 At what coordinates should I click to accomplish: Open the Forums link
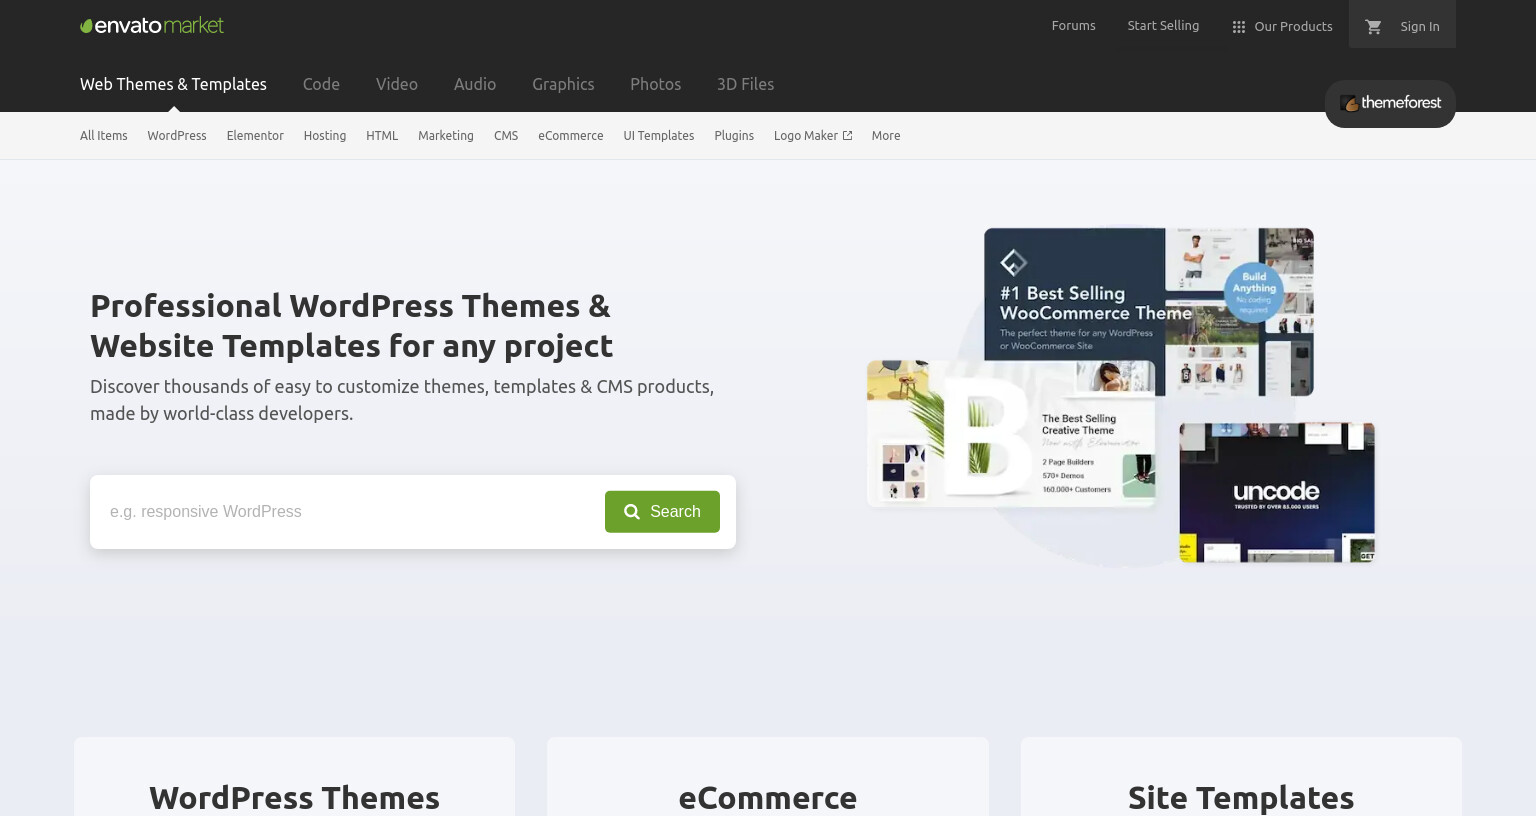coord(1073,26)
